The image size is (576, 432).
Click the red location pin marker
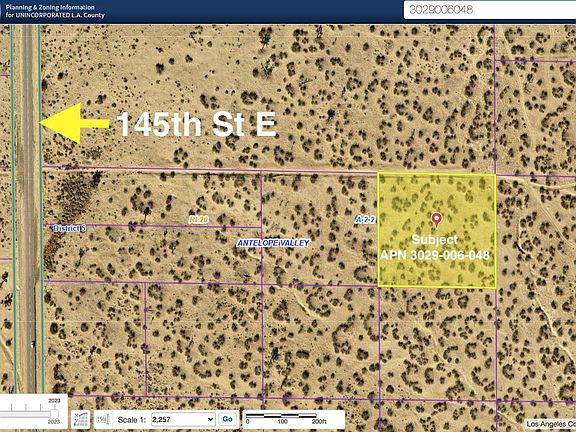436,220
